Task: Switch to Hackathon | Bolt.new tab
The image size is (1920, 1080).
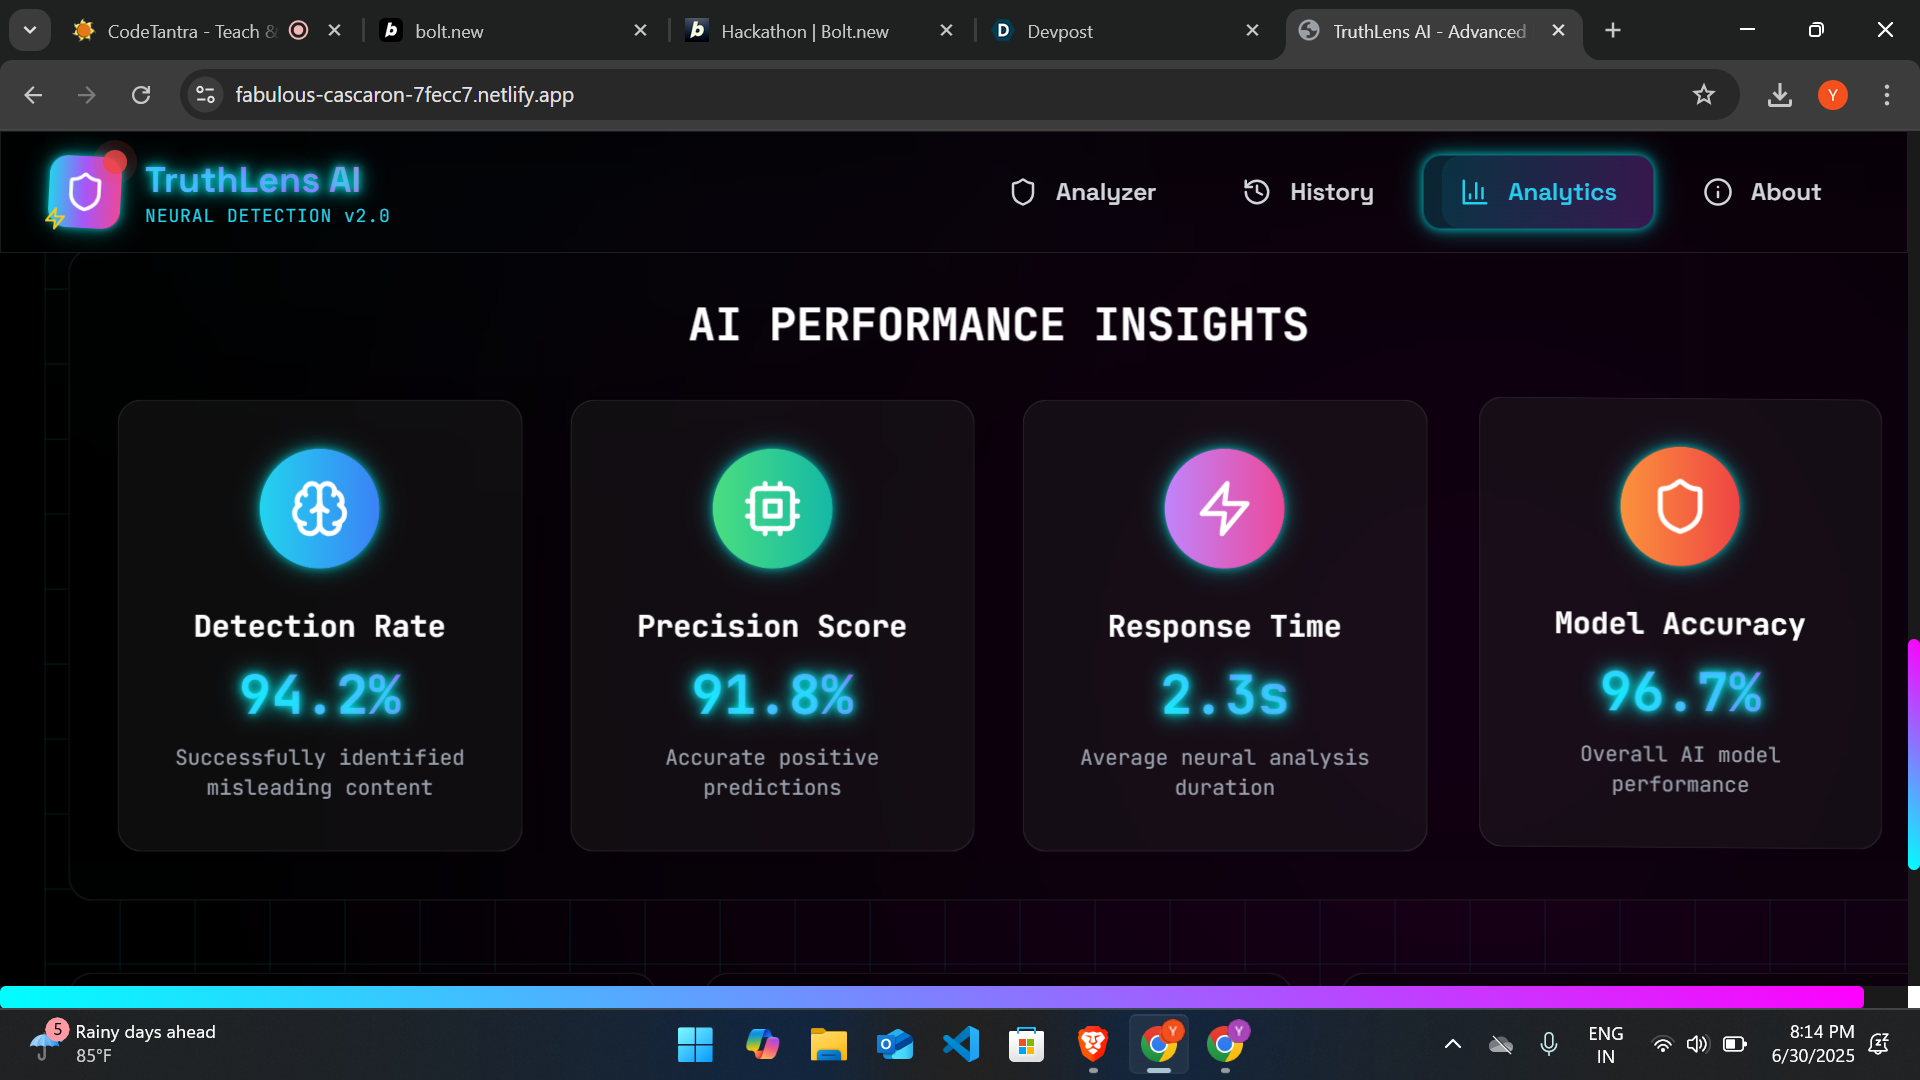Action: pyautogui.click(x=804, y=31)
